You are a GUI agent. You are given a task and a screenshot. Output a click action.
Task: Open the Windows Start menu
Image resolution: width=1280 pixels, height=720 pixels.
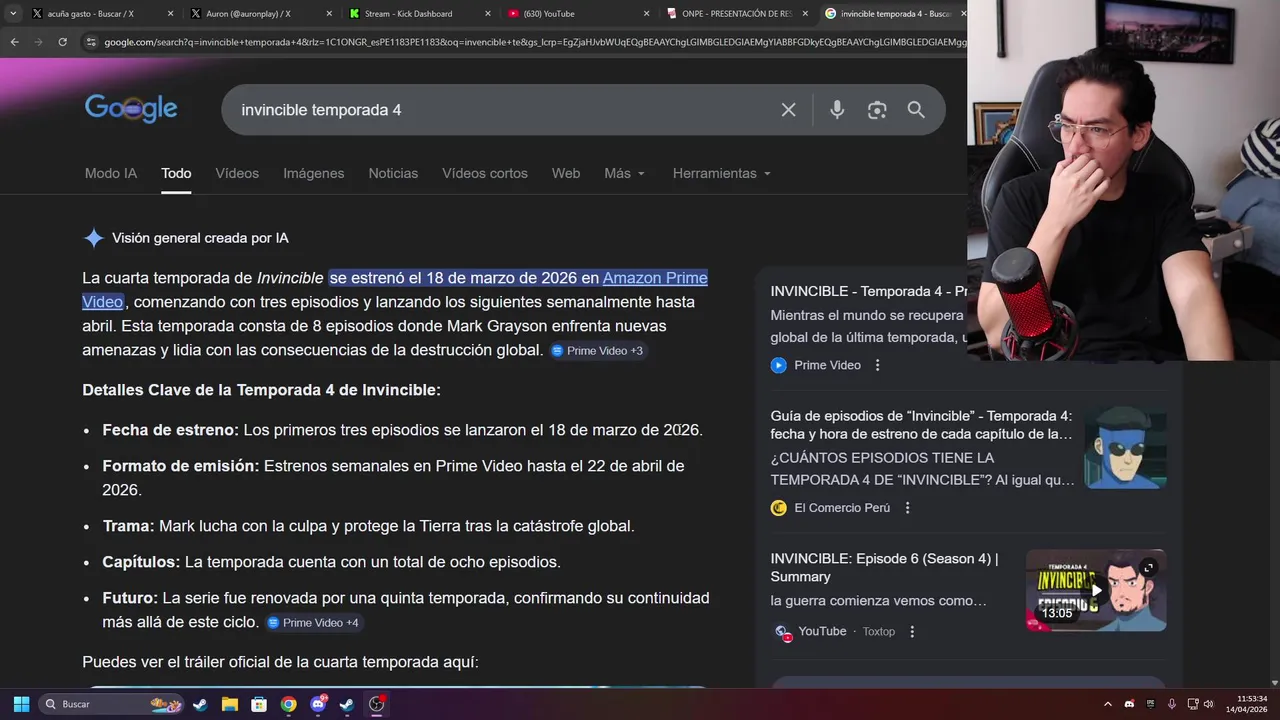[21, 704]
